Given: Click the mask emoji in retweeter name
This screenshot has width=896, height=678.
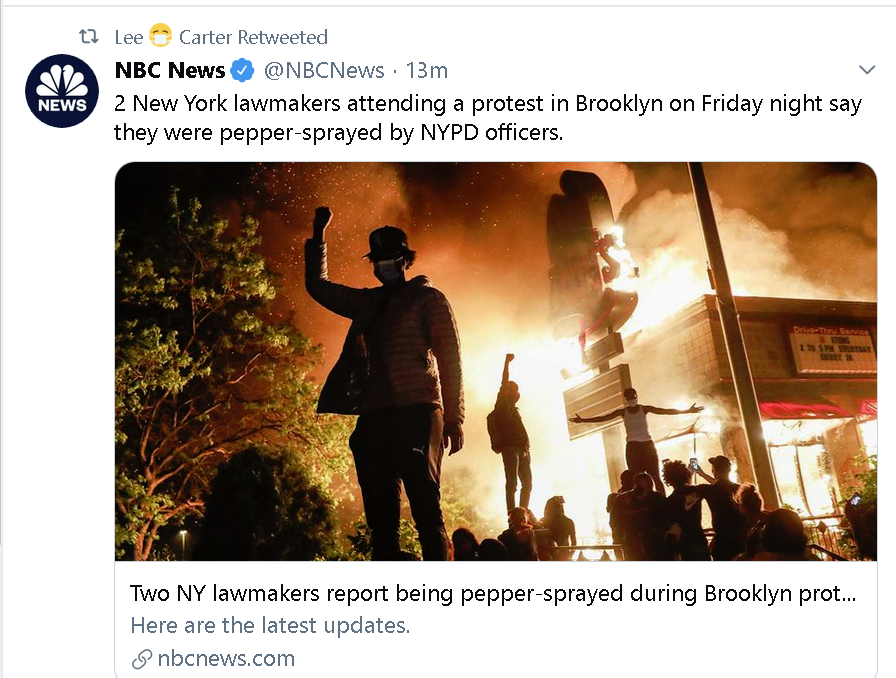Looking at the screenshot, I should 161,35.
